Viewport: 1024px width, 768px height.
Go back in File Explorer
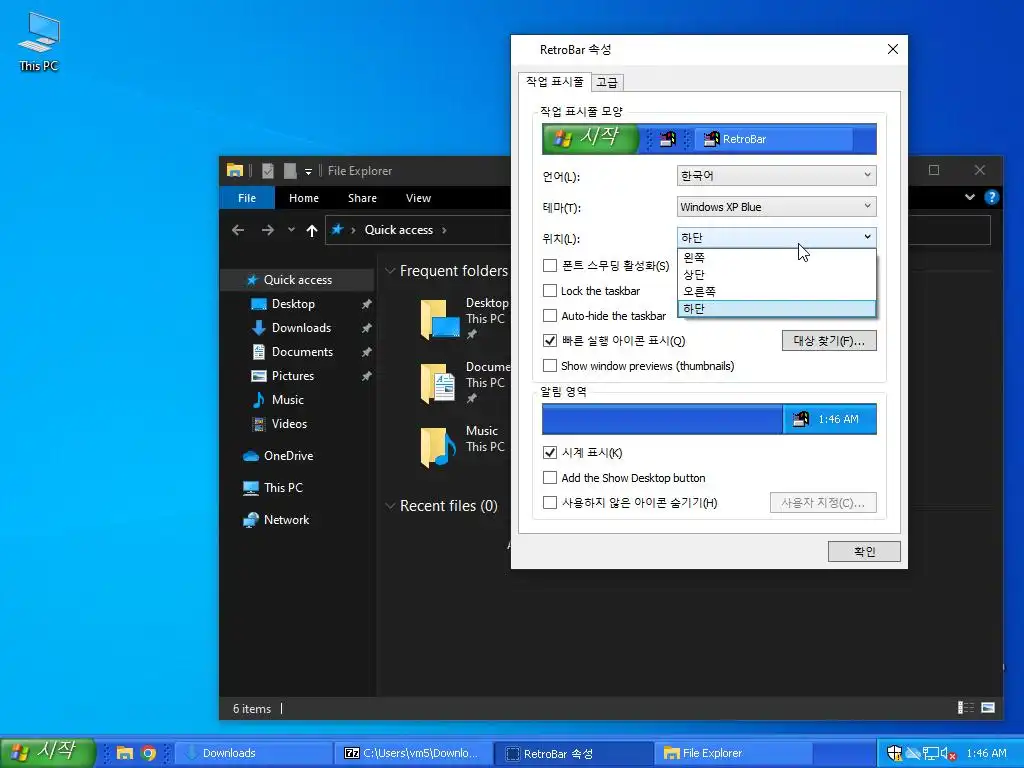click(238, 230)
